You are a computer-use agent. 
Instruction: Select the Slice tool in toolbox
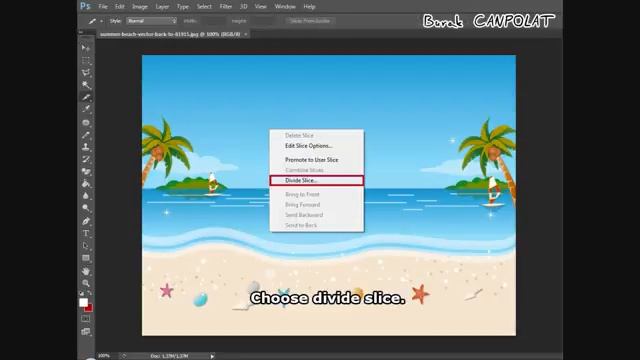click(x=86, y=97)
